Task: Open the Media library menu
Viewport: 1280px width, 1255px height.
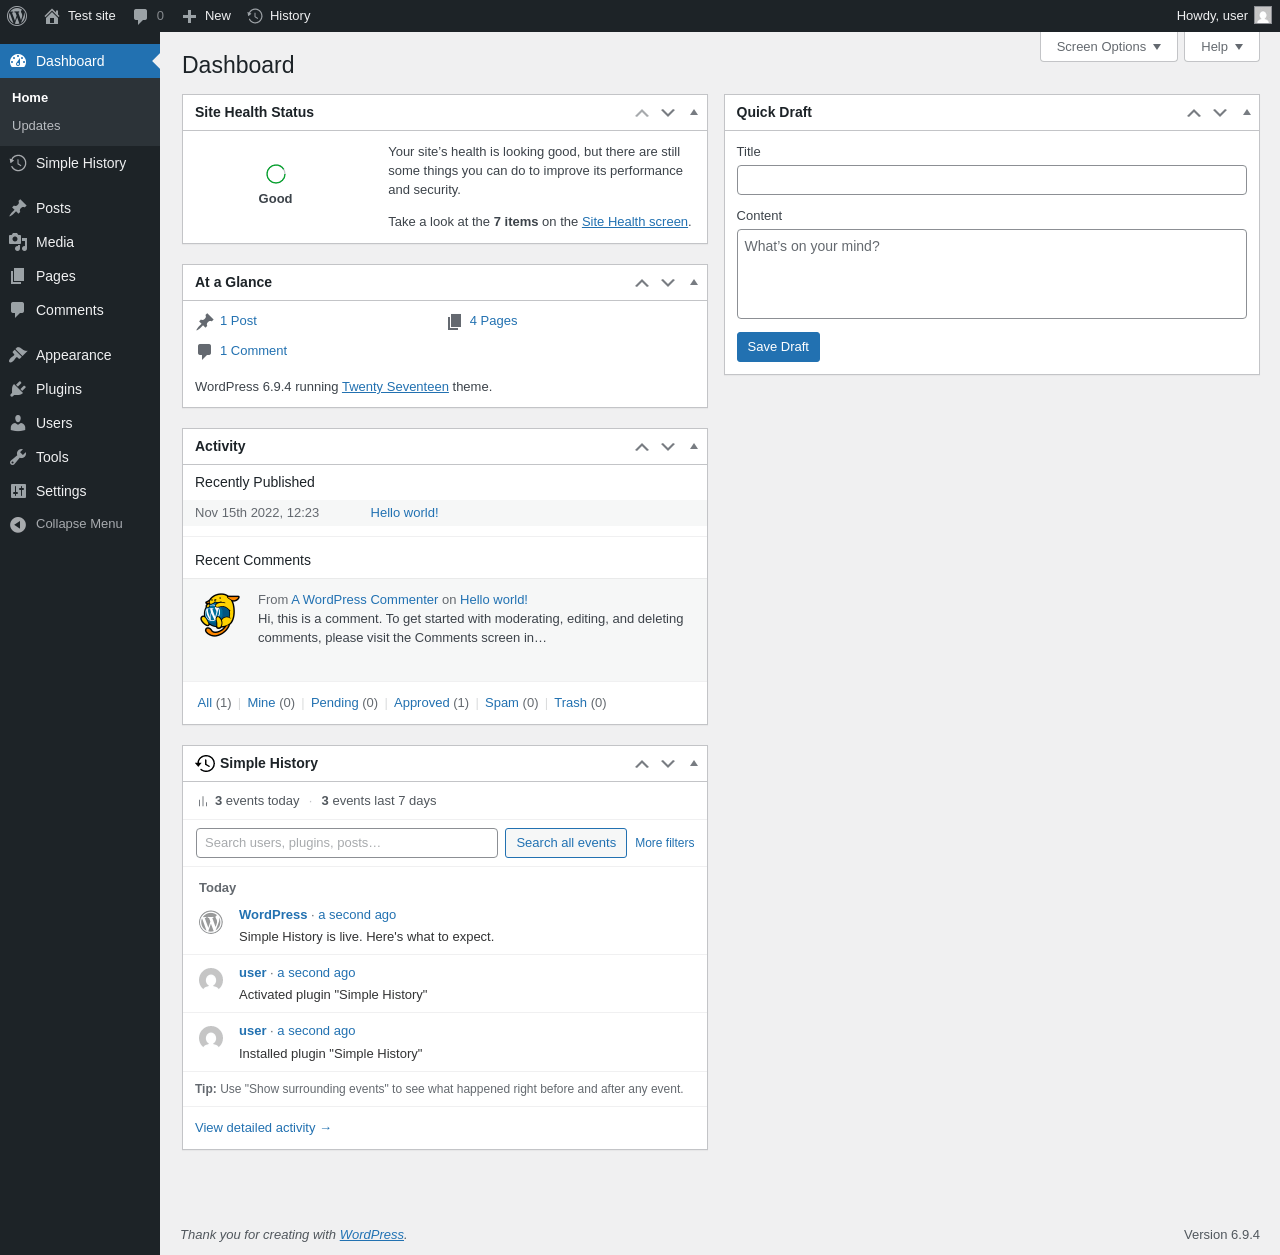Action: tap(80, 242)
